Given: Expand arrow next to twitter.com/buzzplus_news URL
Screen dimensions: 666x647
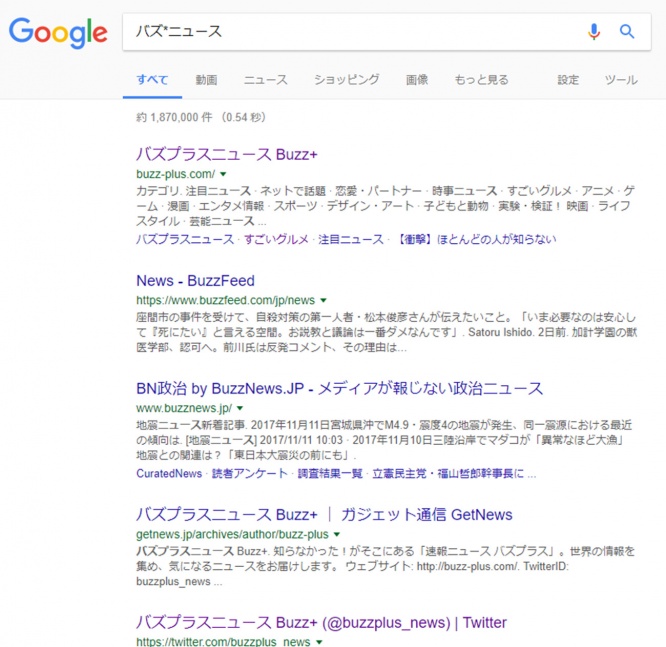Looking at the screenshot, I should tap(319, 642).
